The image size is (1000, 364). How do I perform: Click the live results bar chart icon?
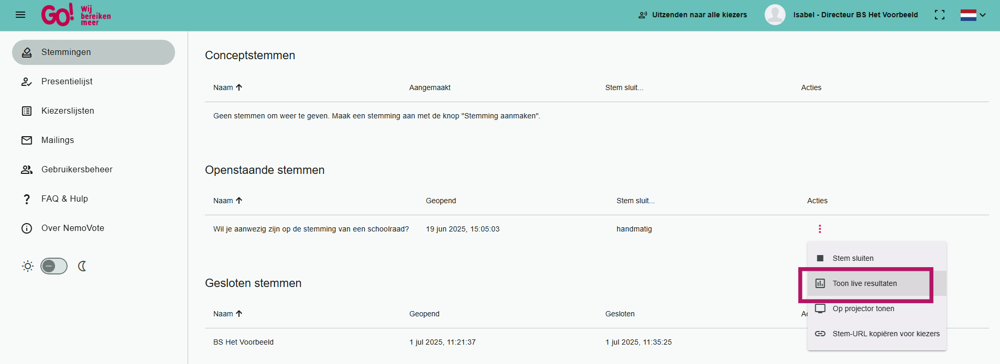pyautogui.click(x=820, y=283)
